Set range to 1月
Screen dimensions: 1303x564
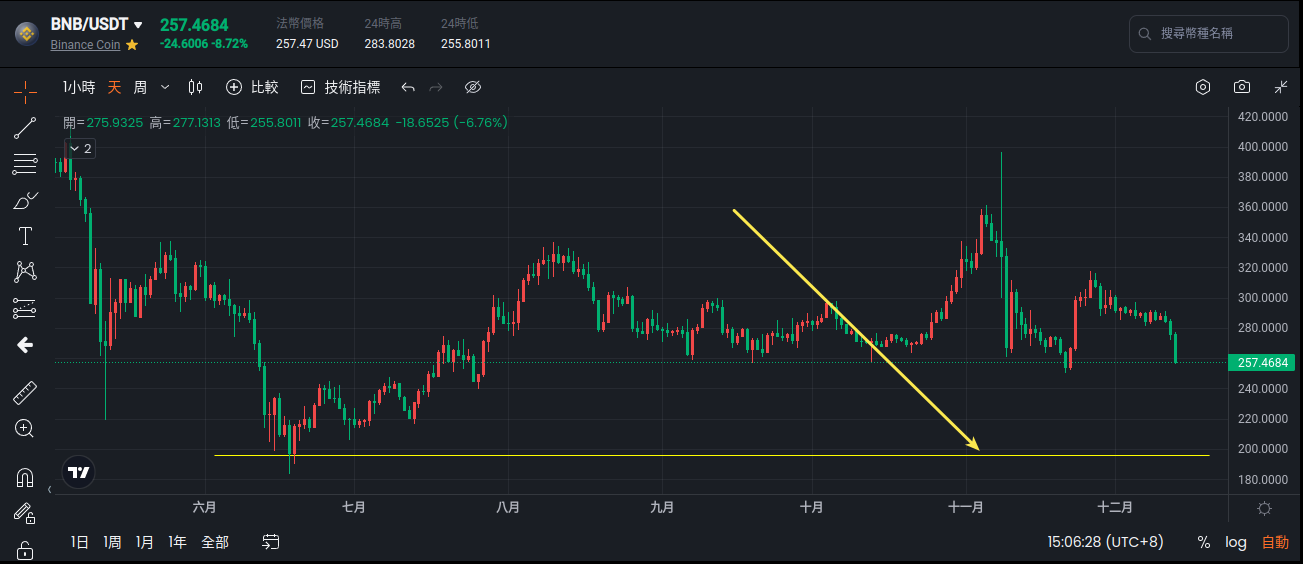click(x=144, y=542)
